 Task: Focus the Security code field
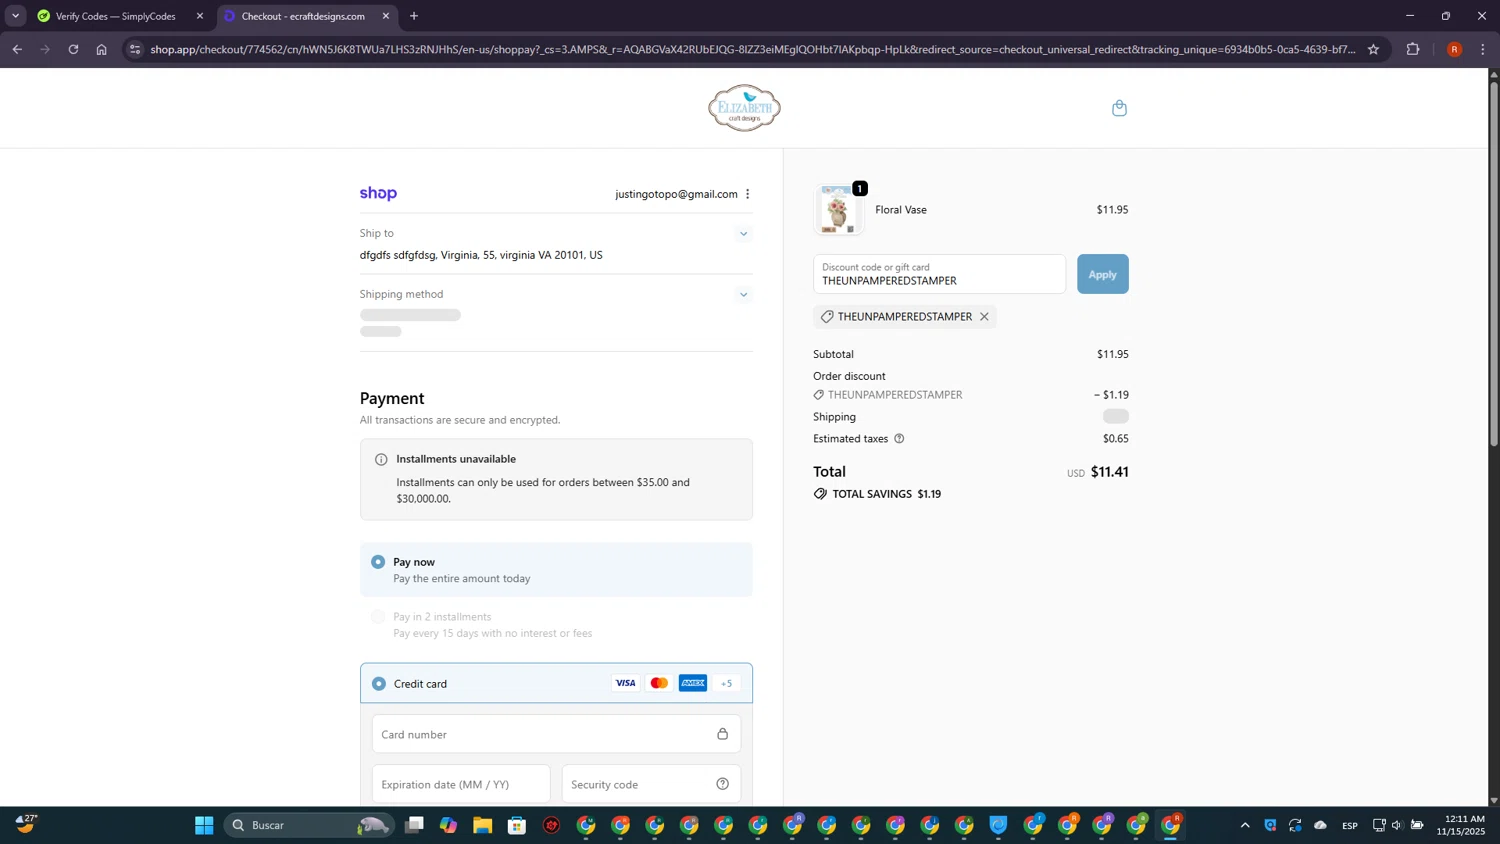651,784
